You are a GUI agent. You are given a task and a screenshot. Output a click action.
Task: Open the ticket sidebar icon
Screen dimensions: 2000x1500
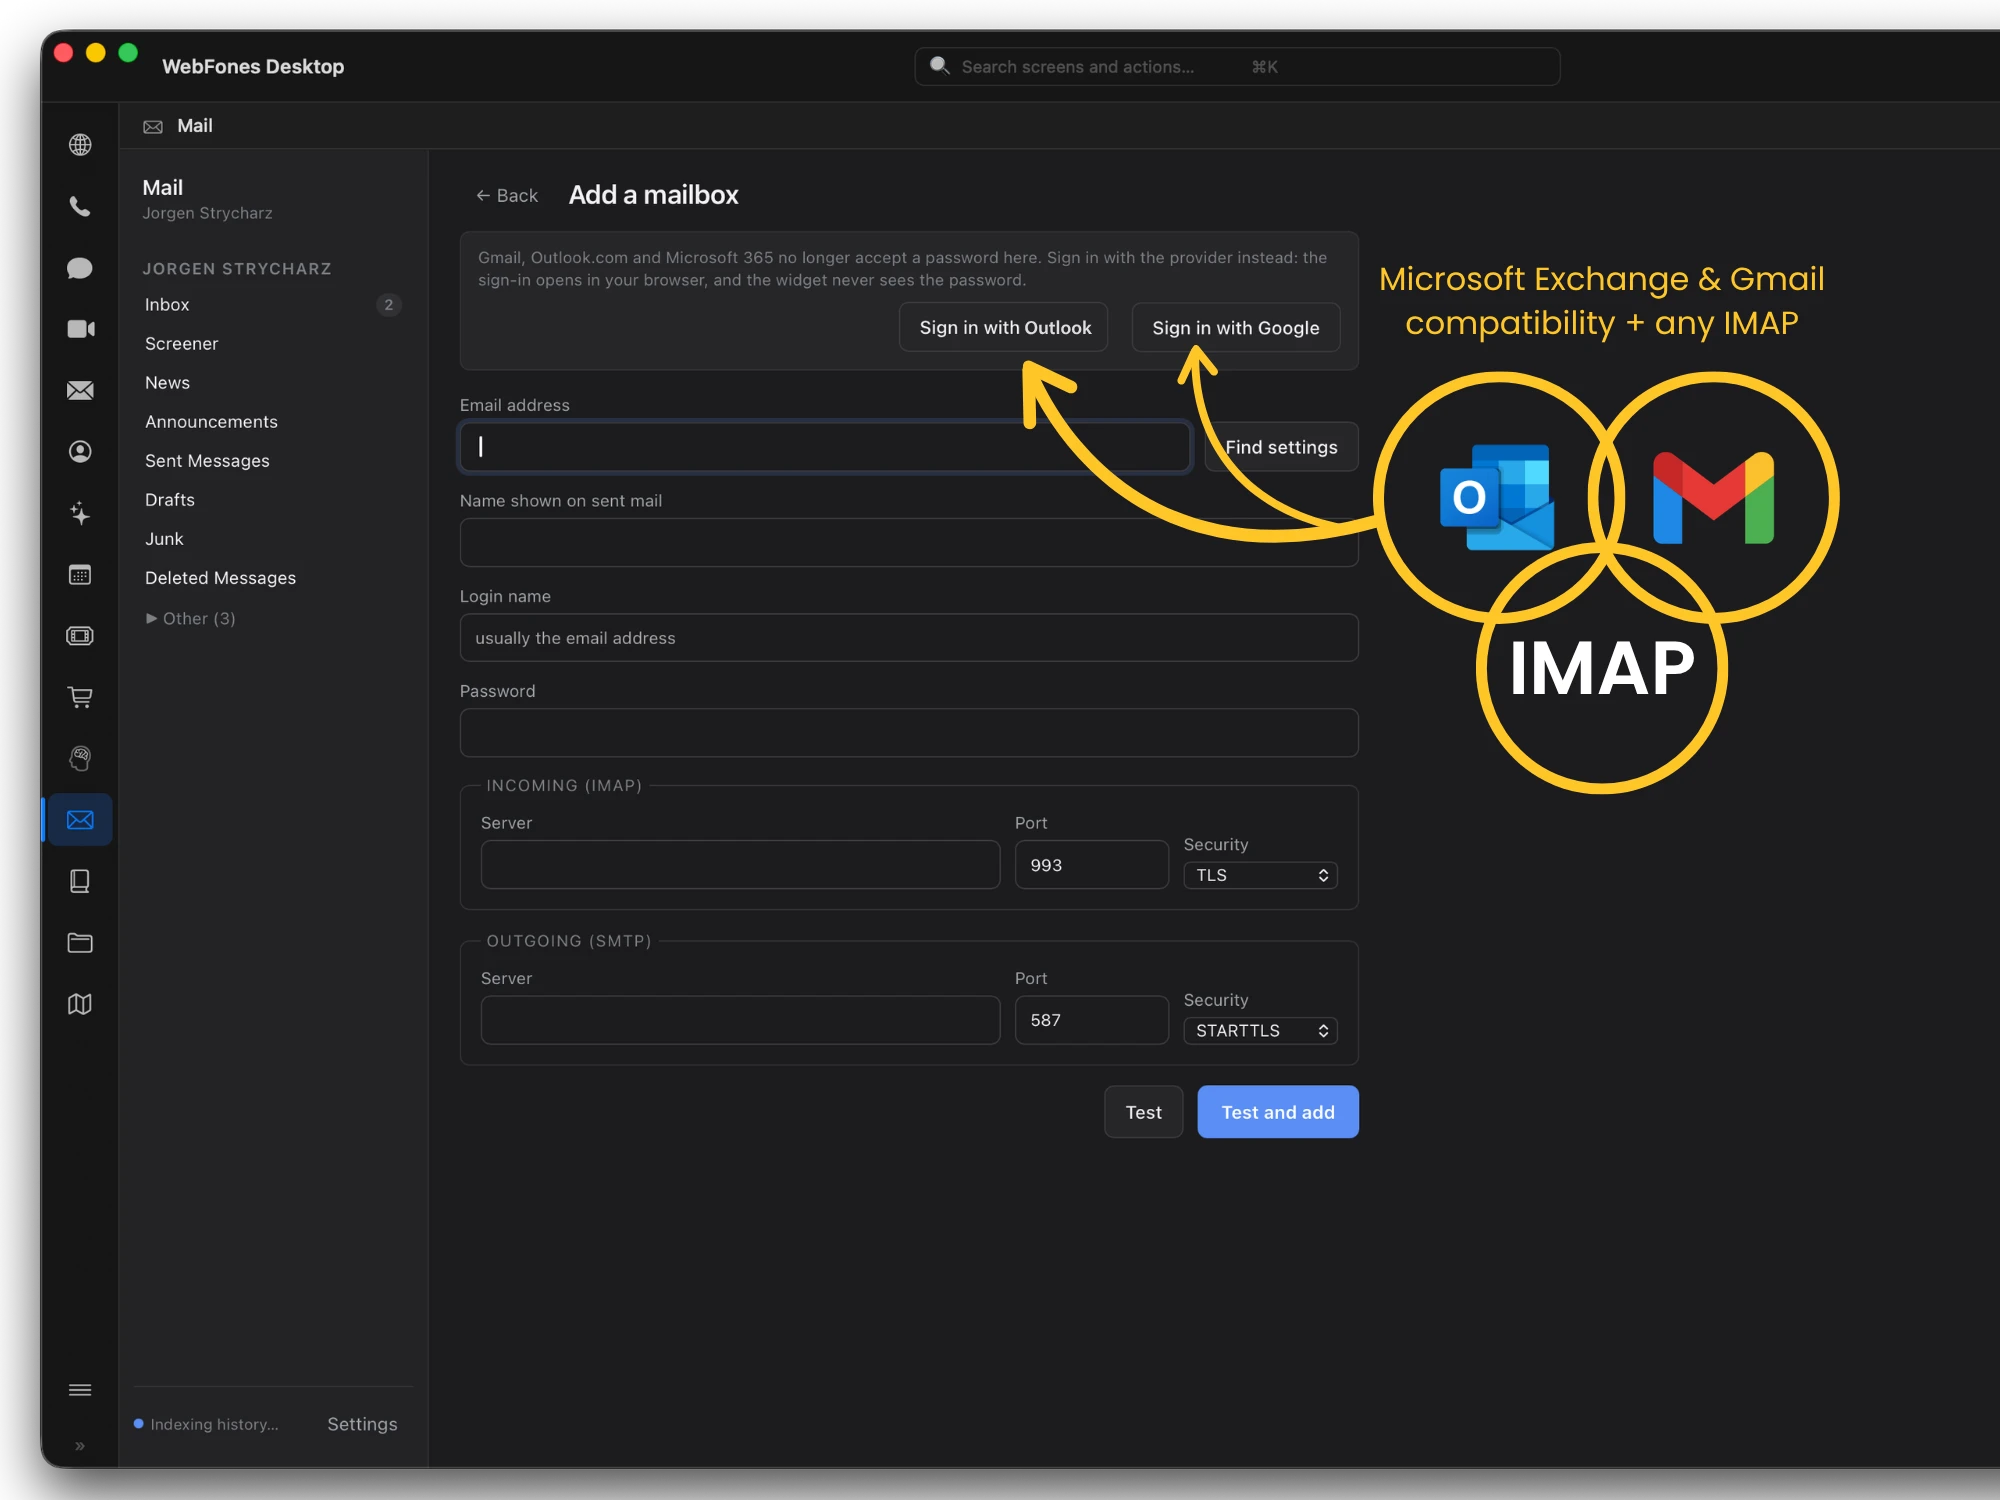[80, 636]
